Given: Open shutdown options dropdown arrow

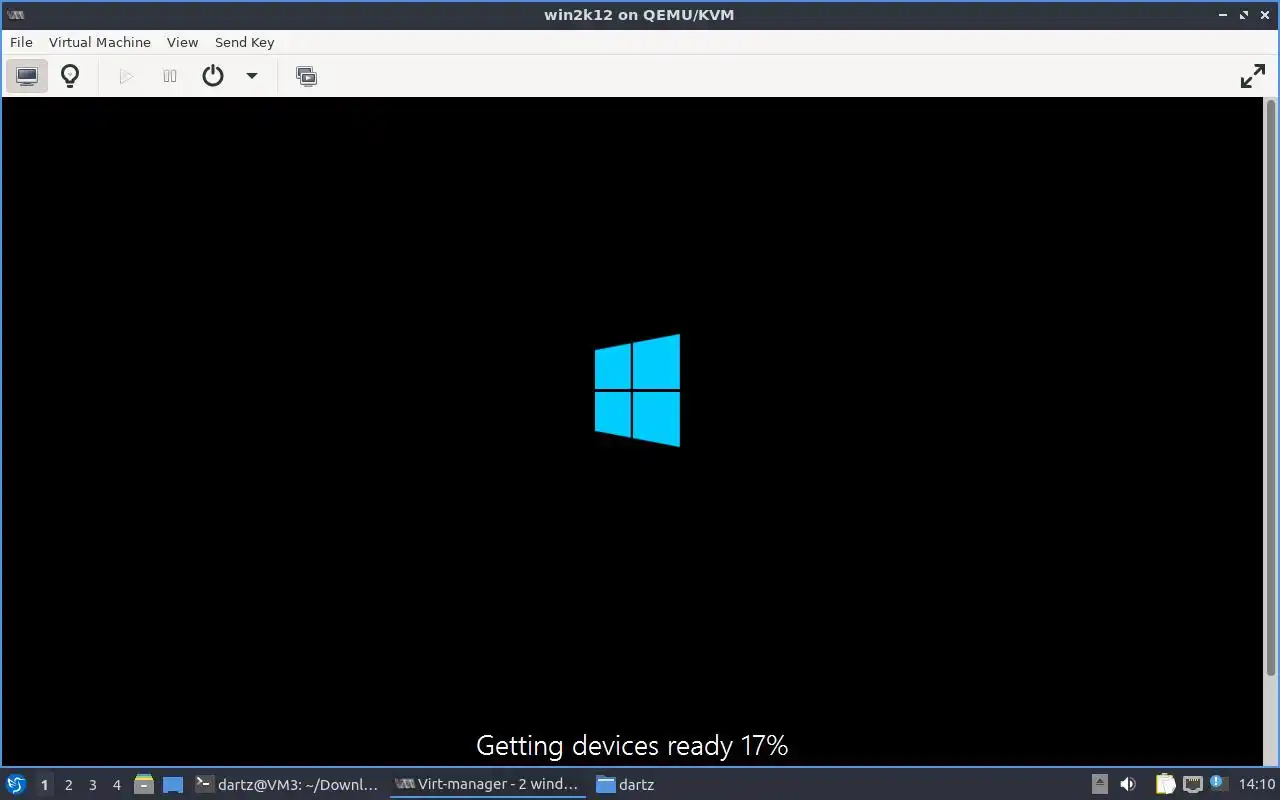Looking at the screenshot, I should point(252,76).
